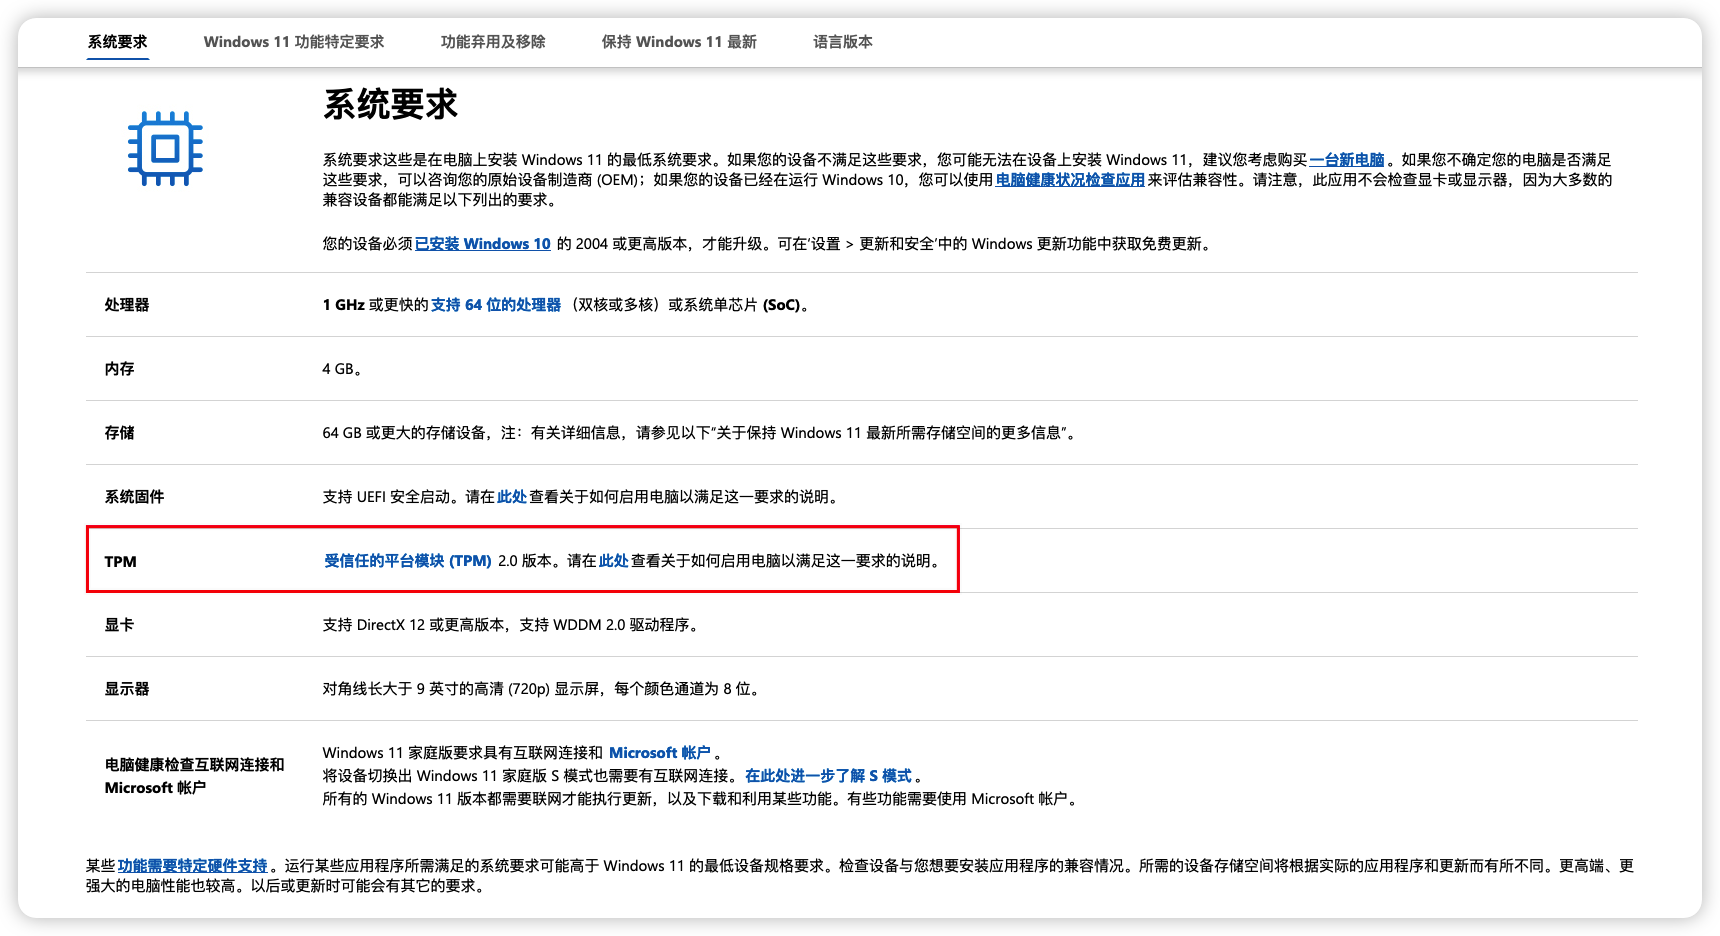Open the 在此处进一步了解 S 模式 link

[x=831, y=775]
